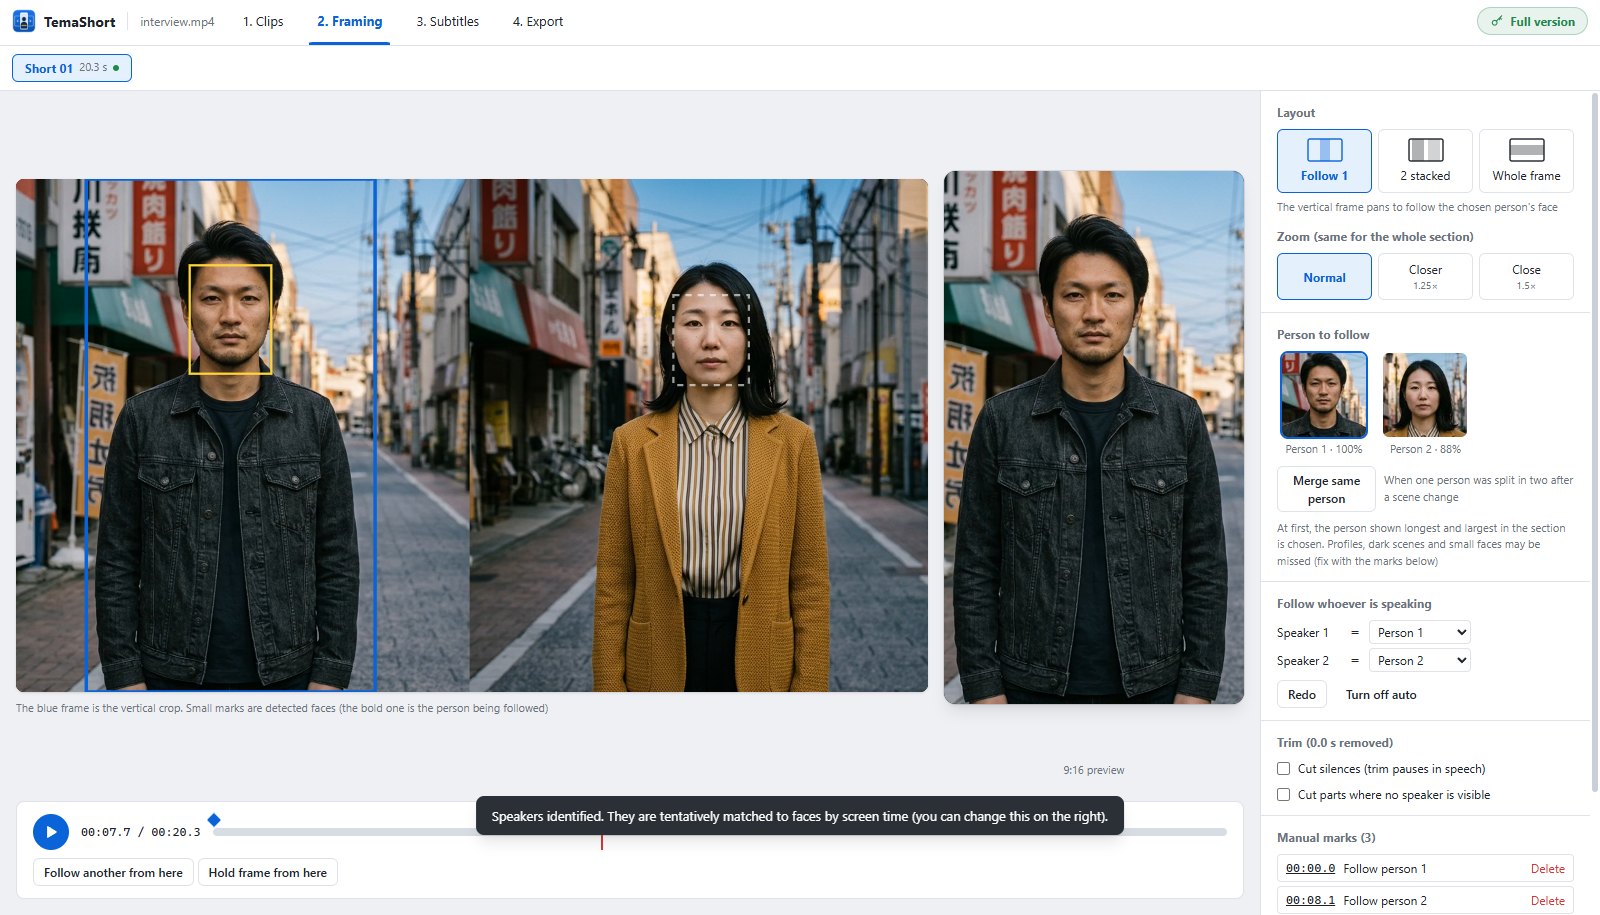1600x915 pixels.
Task: Select the Follow 1 layout
Action: pos(1324,160)
